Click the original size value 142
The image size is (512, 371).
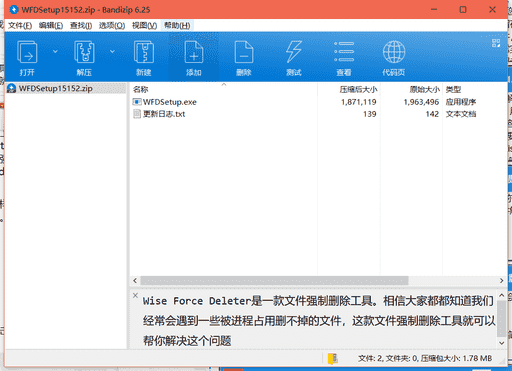point(432,114)
